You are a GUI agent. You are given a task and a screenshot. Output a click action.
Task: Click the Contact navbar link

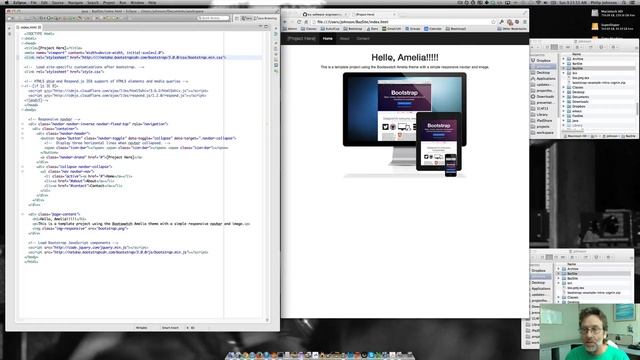363,38
